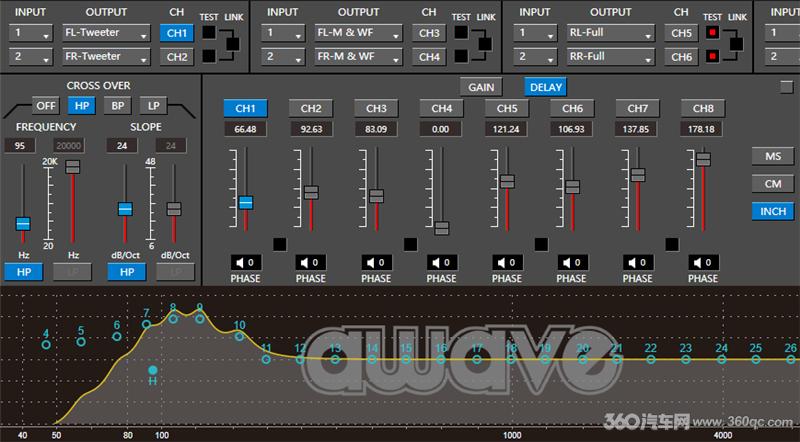Toggle the black link square between CH3 and CH4 delays
This screenshot has width=800, height=442.
click(x=410, y=244)
